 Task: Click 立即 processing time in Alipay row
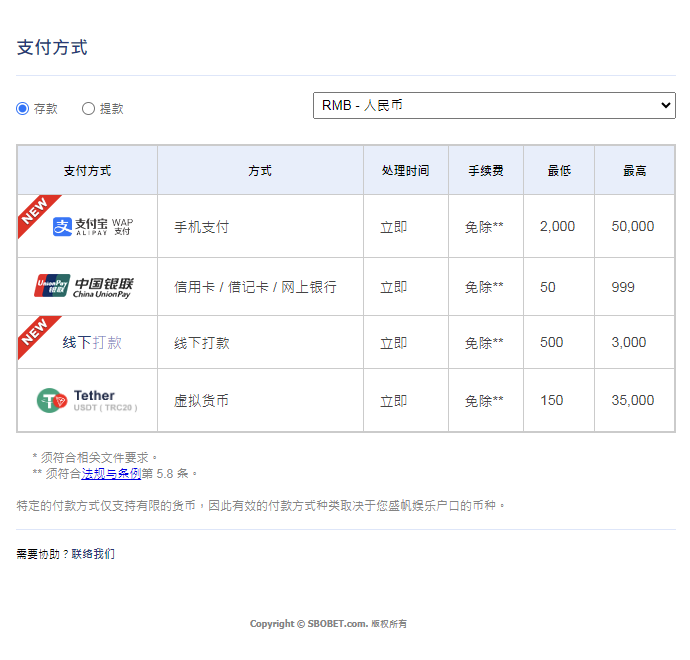pos(393,227)
